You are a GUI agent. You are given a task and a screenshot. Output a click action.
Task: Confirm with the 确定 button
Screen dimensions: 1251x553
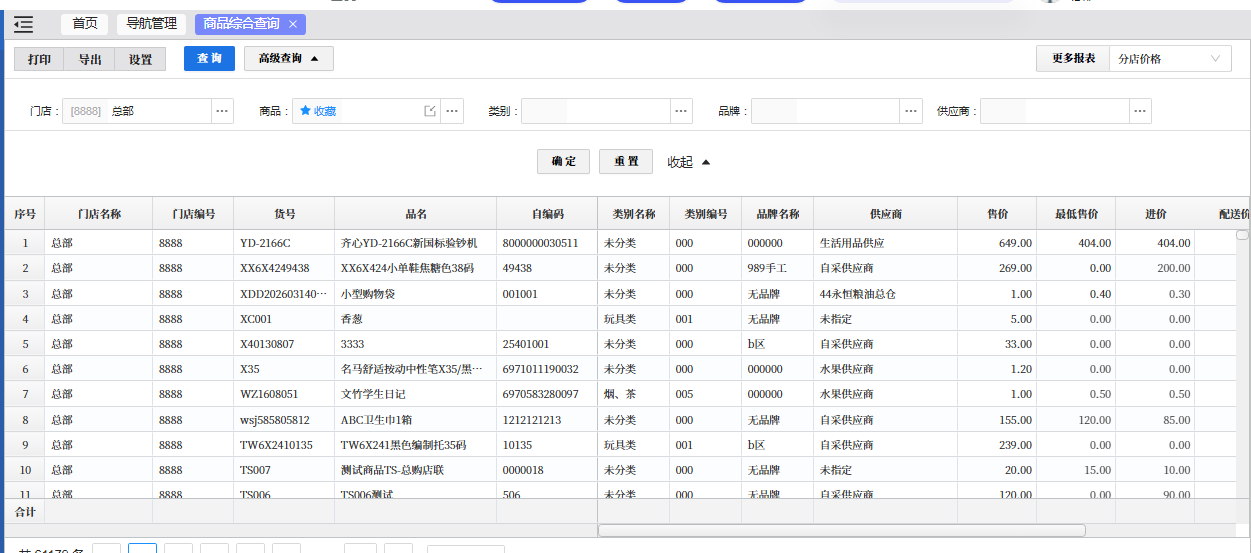click(564, 161)
